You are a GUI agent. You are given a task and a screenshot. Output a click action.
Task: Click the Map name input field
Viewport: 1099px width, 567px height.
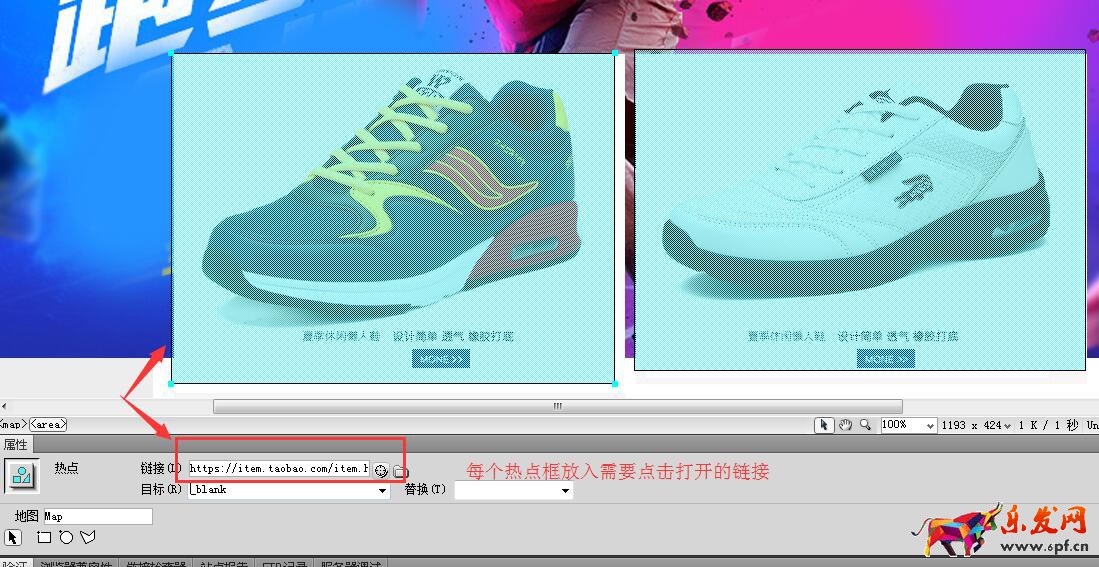96,516
